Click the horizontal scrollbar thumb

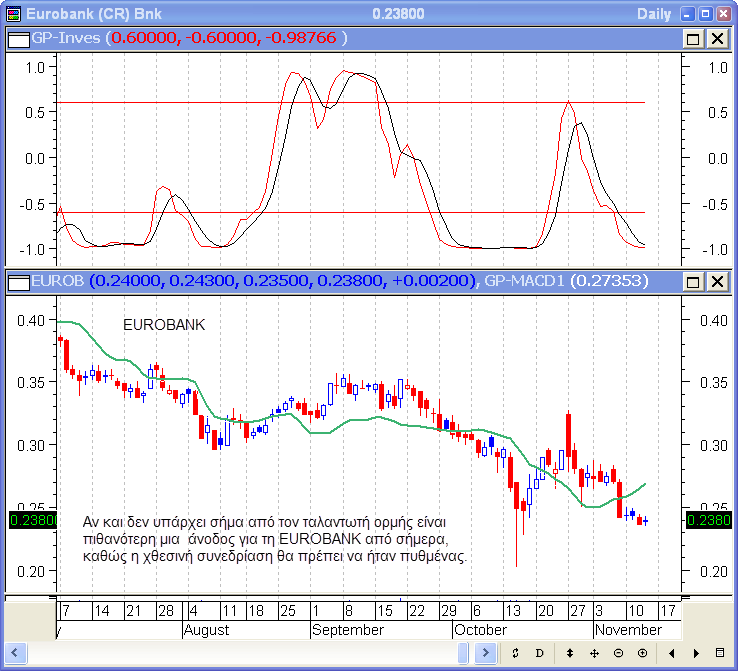tap(465, 653)
